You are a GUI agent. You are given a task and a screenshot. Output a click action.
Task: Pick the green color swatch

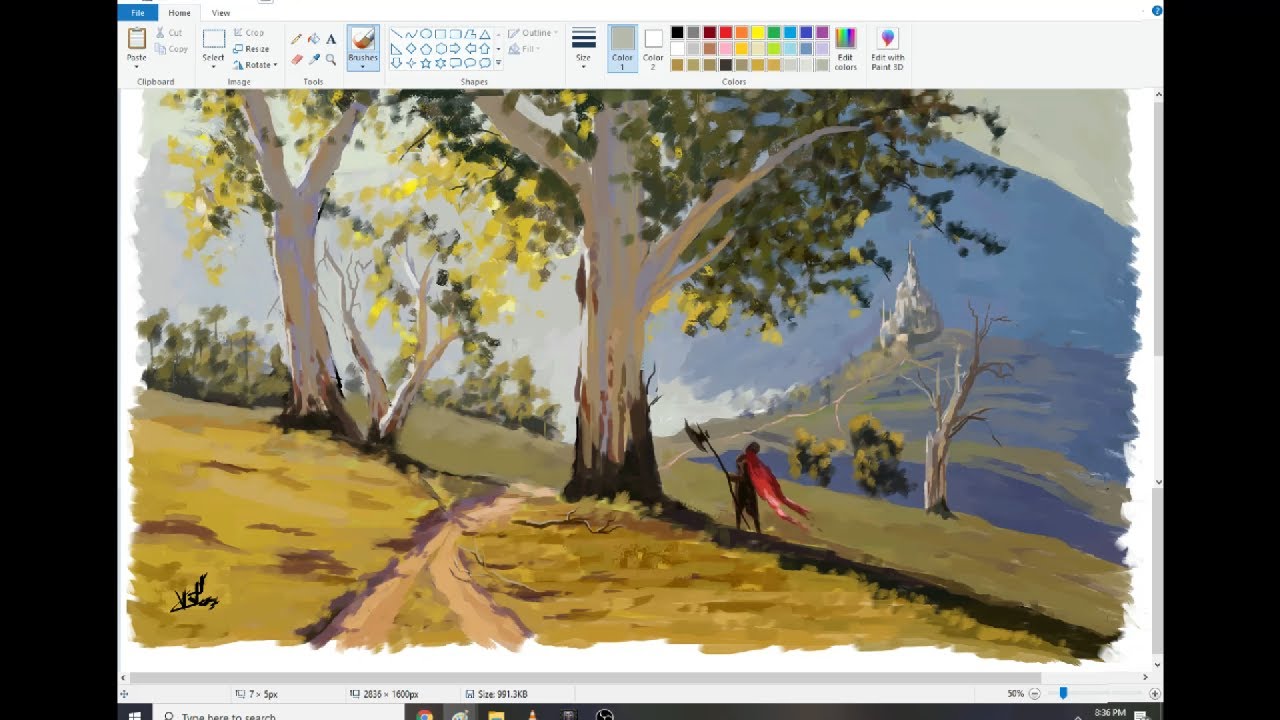tap(774, 32)
